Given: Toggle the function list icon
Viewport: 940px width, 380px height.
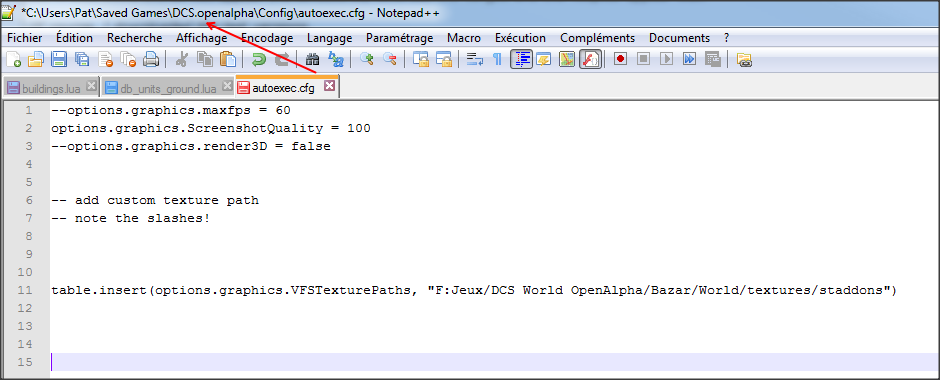Looking at the screenshot, I should click(590, 59).
